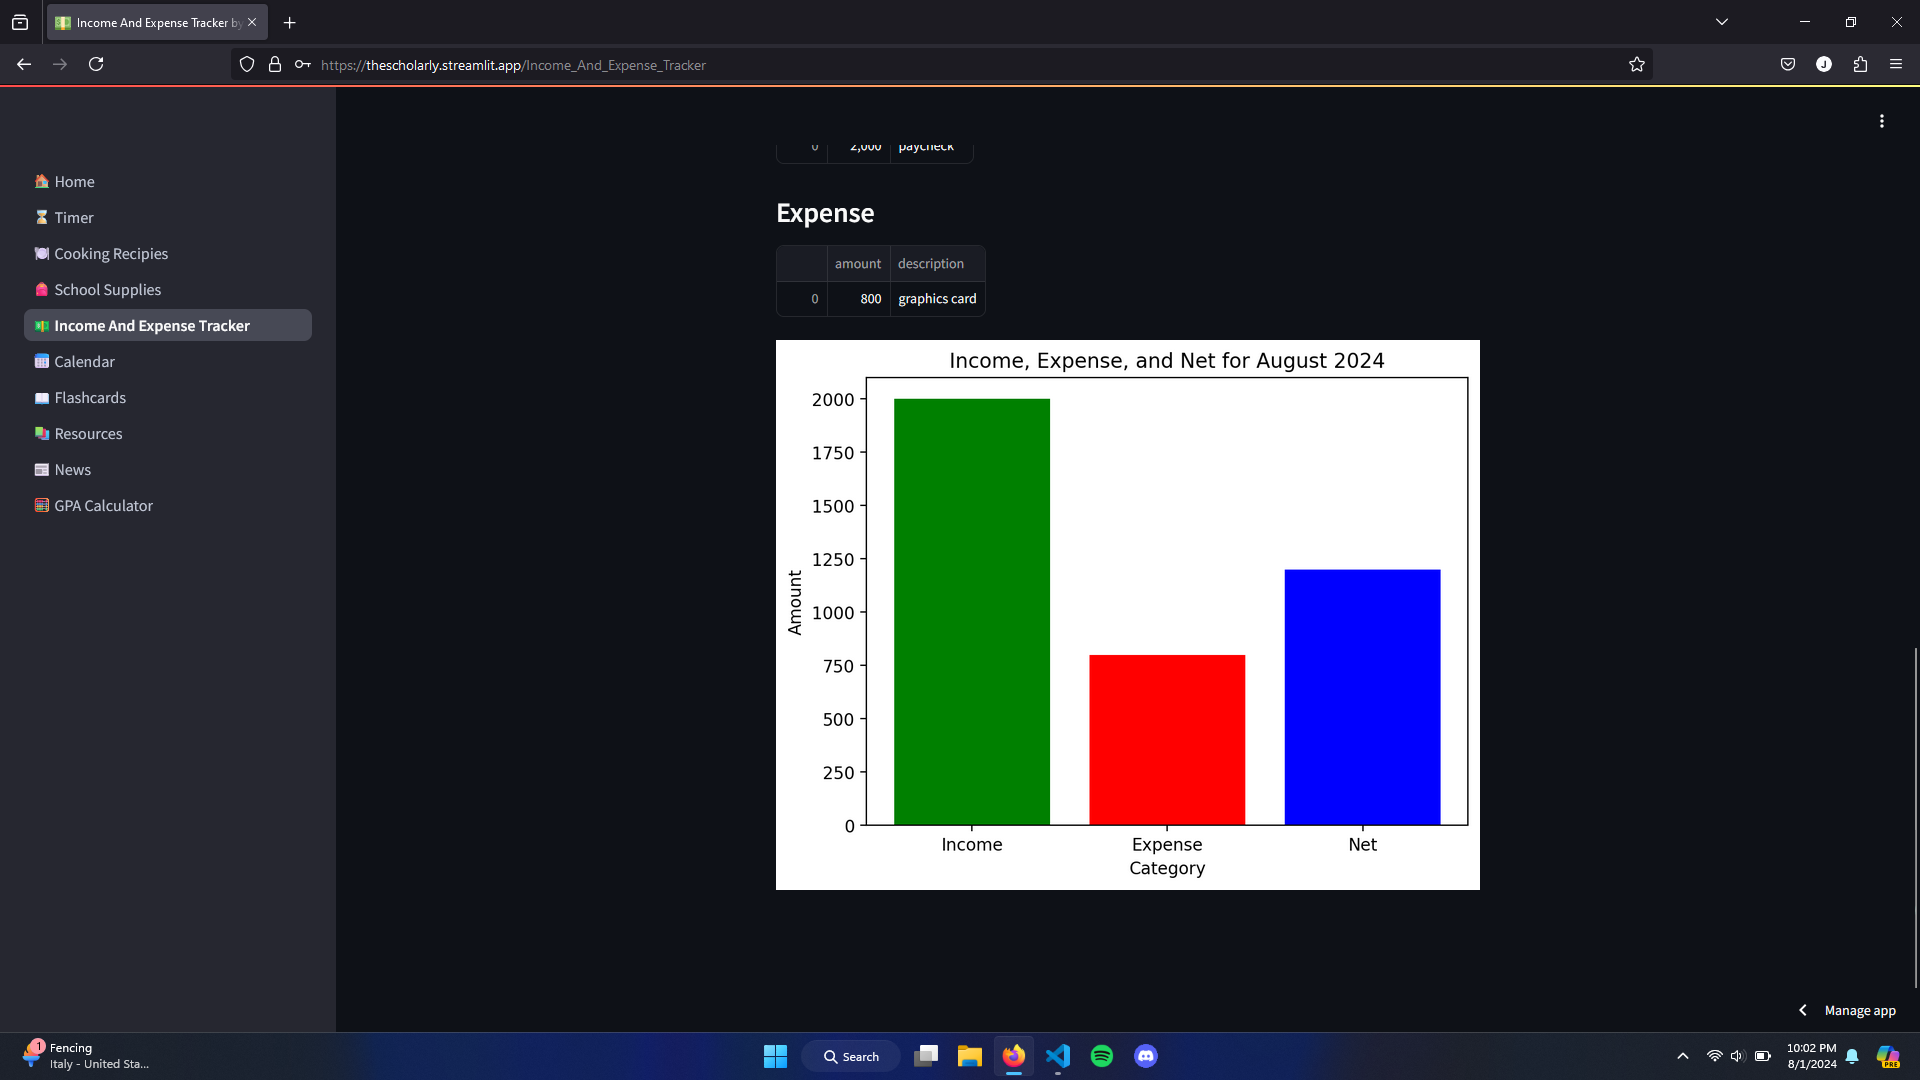Click the green Income bar in chart

click(971, 611)
